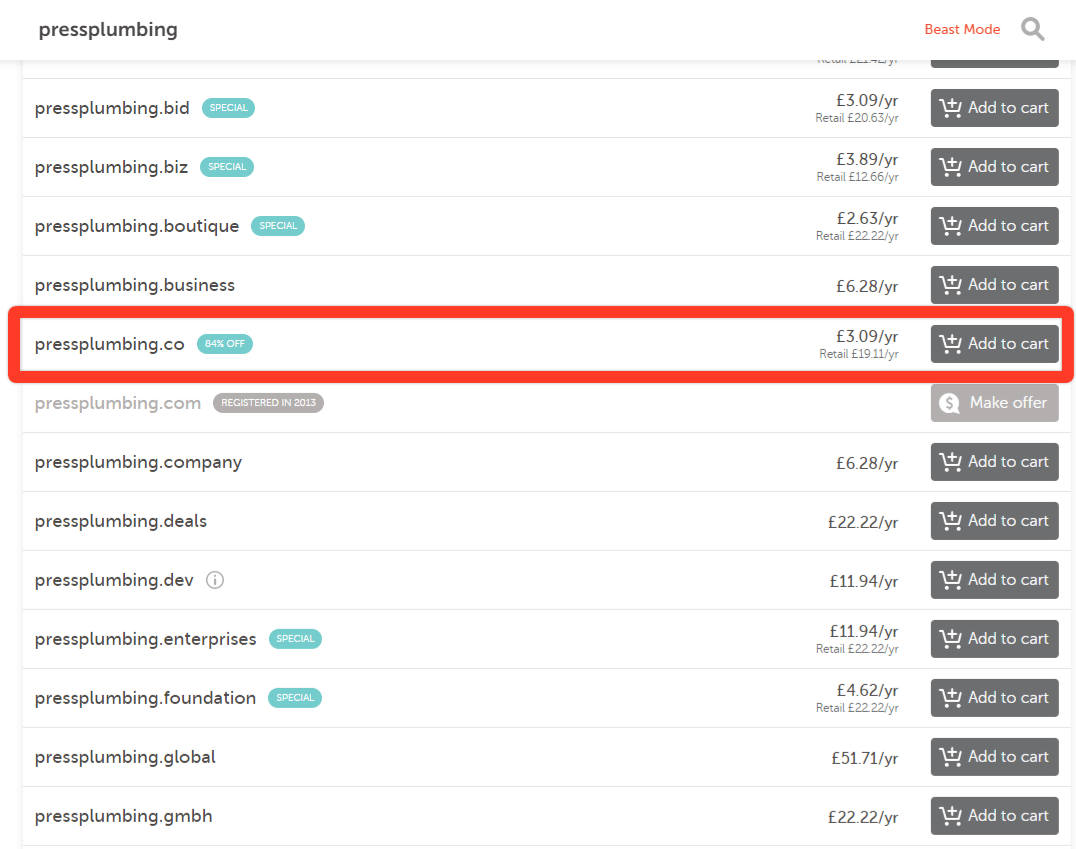Screen dimensions: 1076x849
Task: Click SPECIAL badge on pressplumbing.biz
Action: (x=226, y=167)
